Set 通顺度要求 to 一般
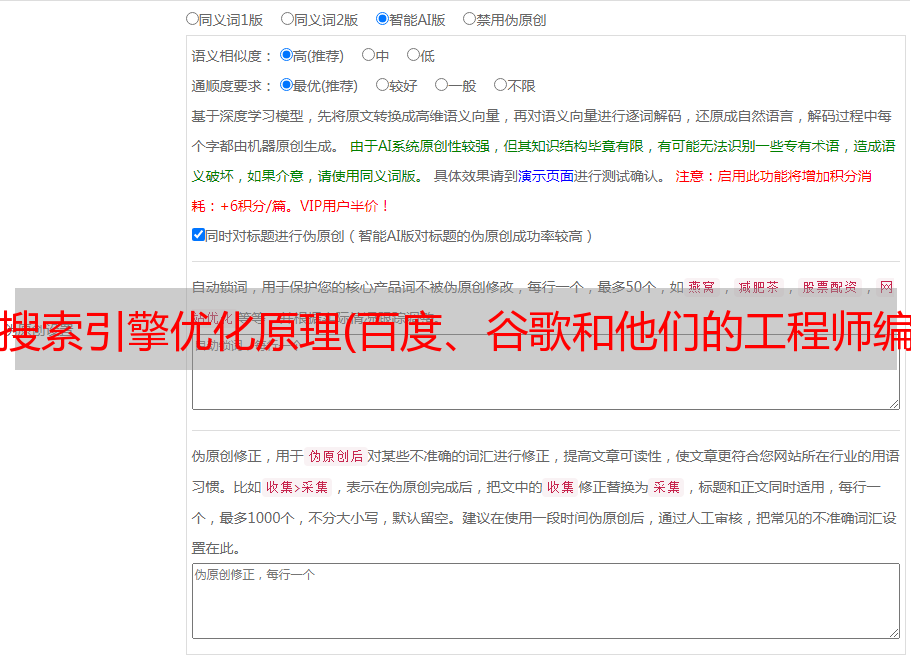This screenshot has width=911, height=658. (x=442, y=85)
